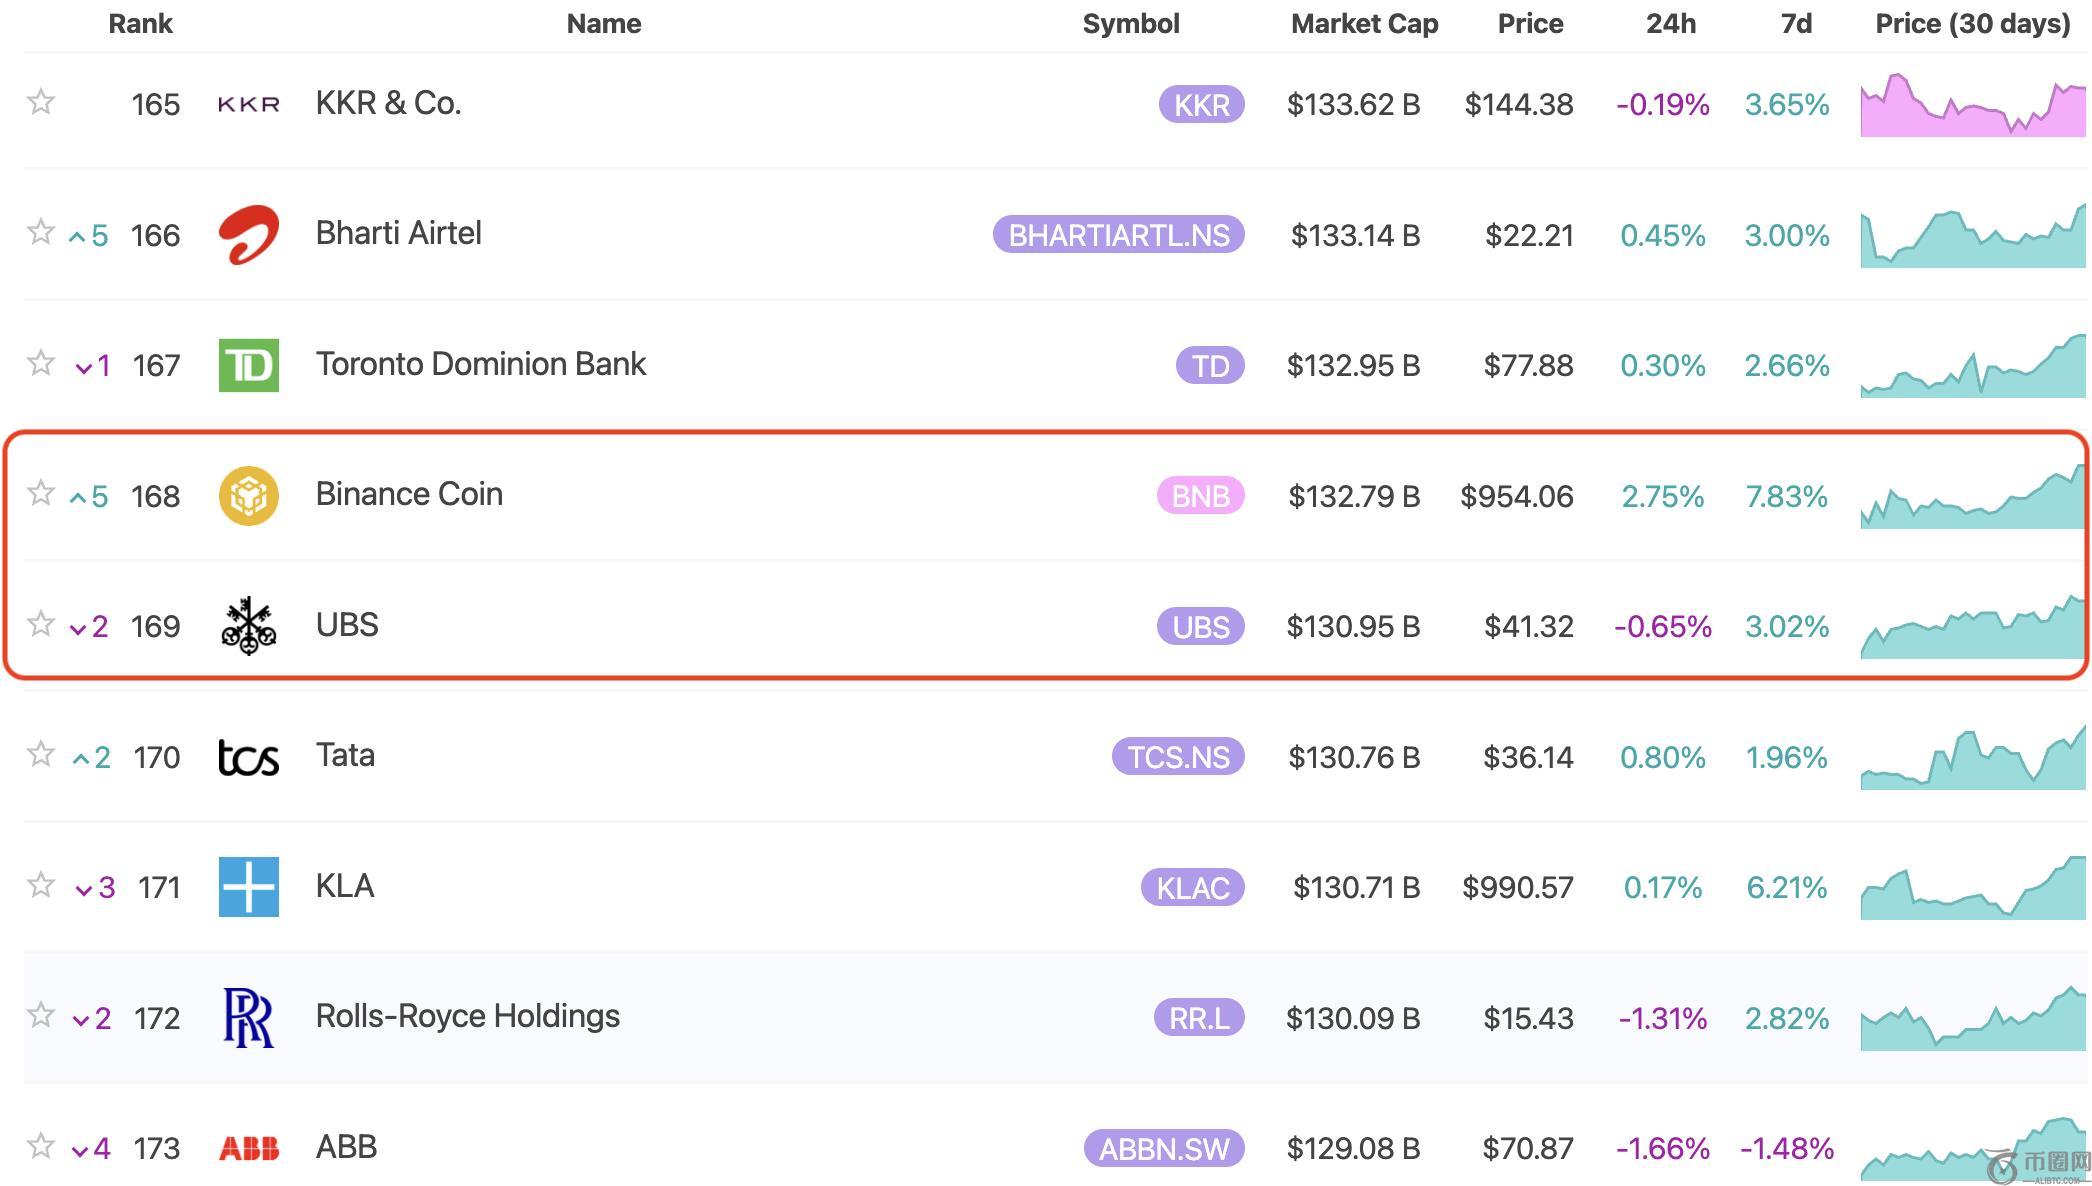This screenshot has width=2092, height=1186.
Task: Click the 7d column header
Action: click(x=1796, y=24)
